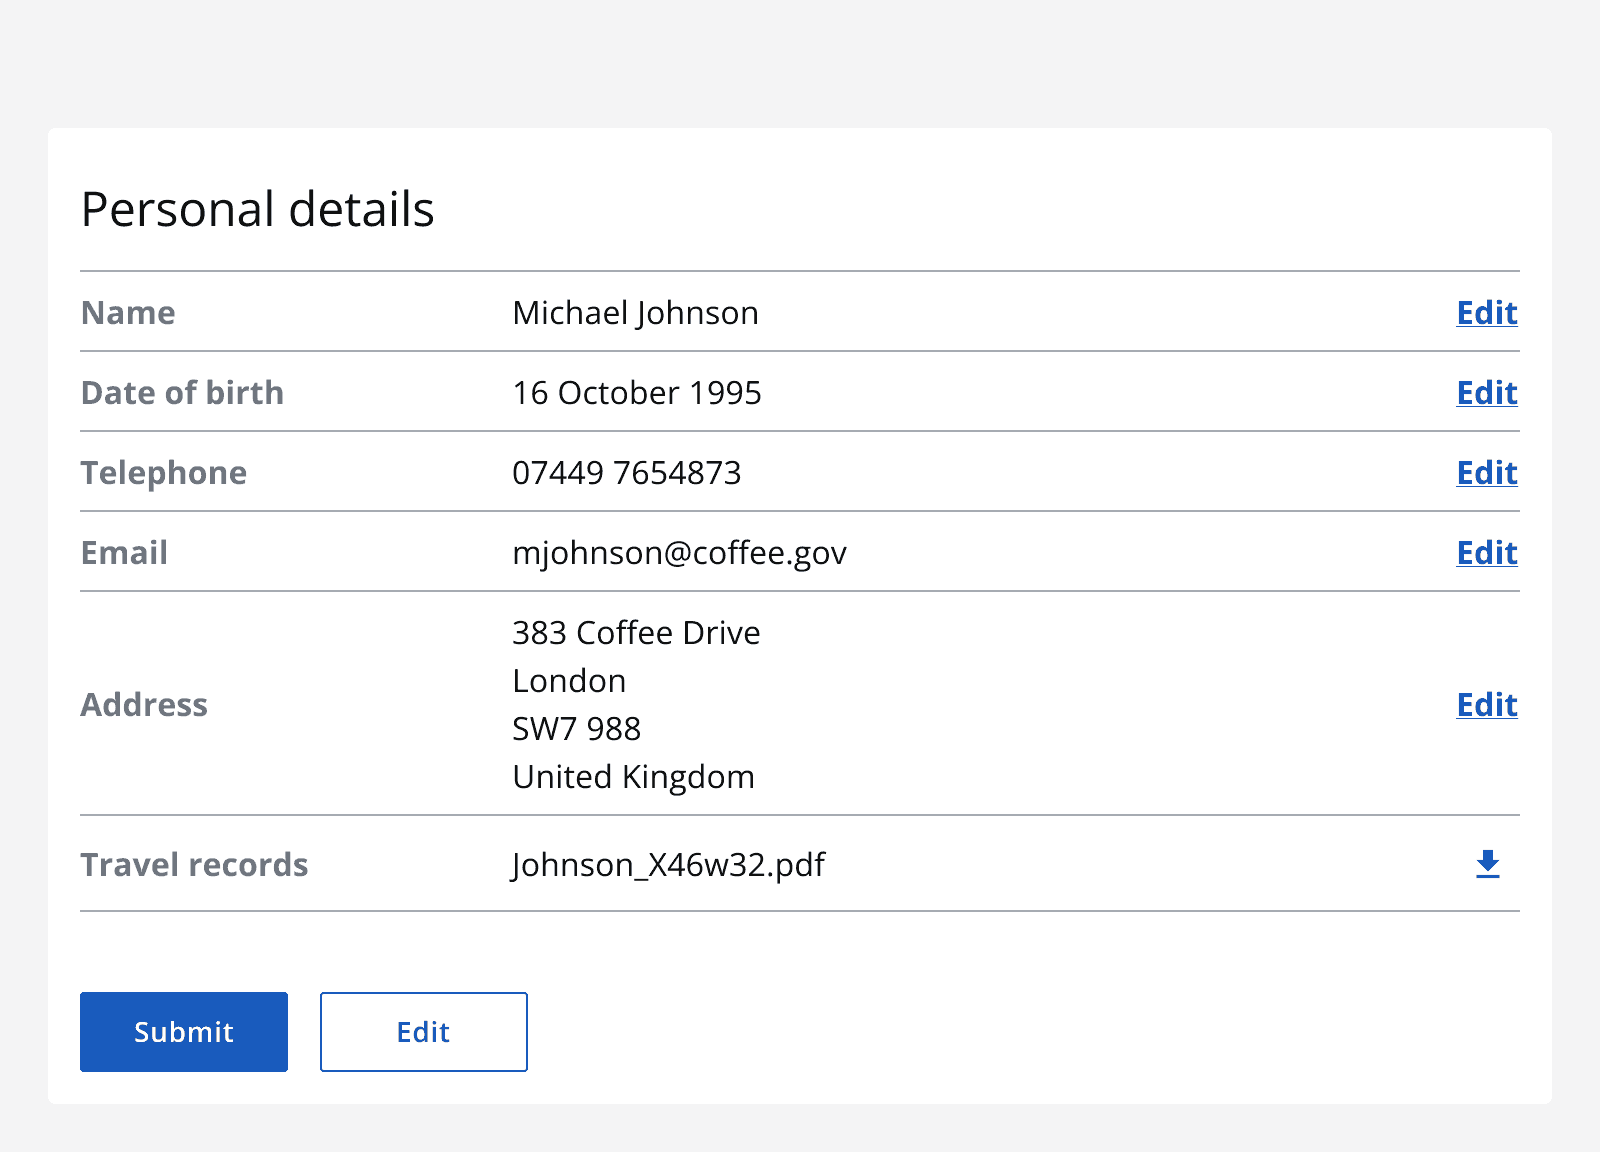Submit the personal details form
Image resolution: width=1600 pixels, height=1152 pixels.
click(183, 1032)
